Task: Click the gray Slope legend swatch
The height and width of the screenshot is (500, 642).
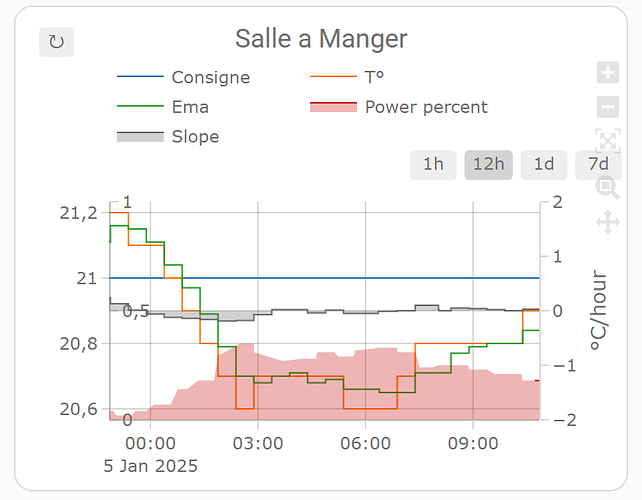Action: pyautogui.click(x=139, y=136)
